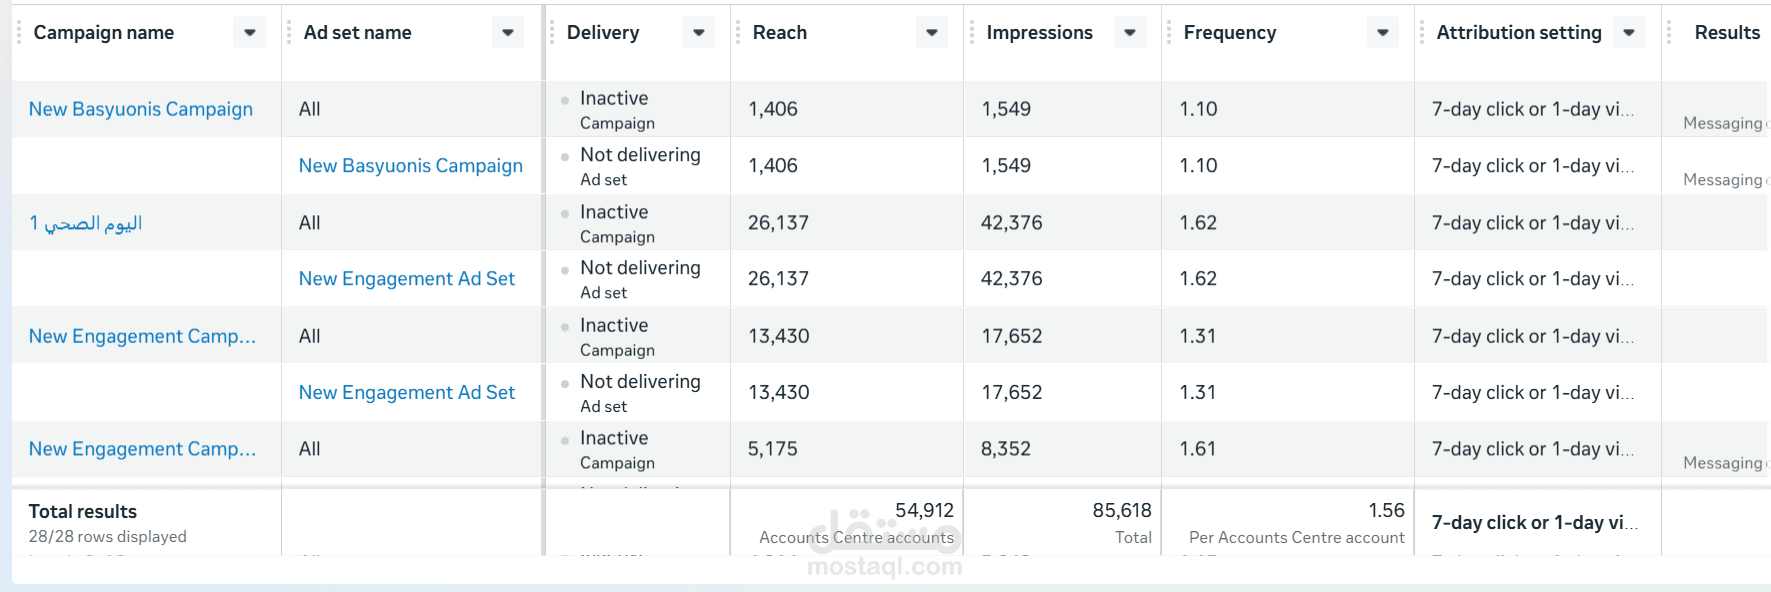Open Attribution setting column dropdown arrow
The height and width of the screenshot is (592, 1771).
coord(1629,33)
